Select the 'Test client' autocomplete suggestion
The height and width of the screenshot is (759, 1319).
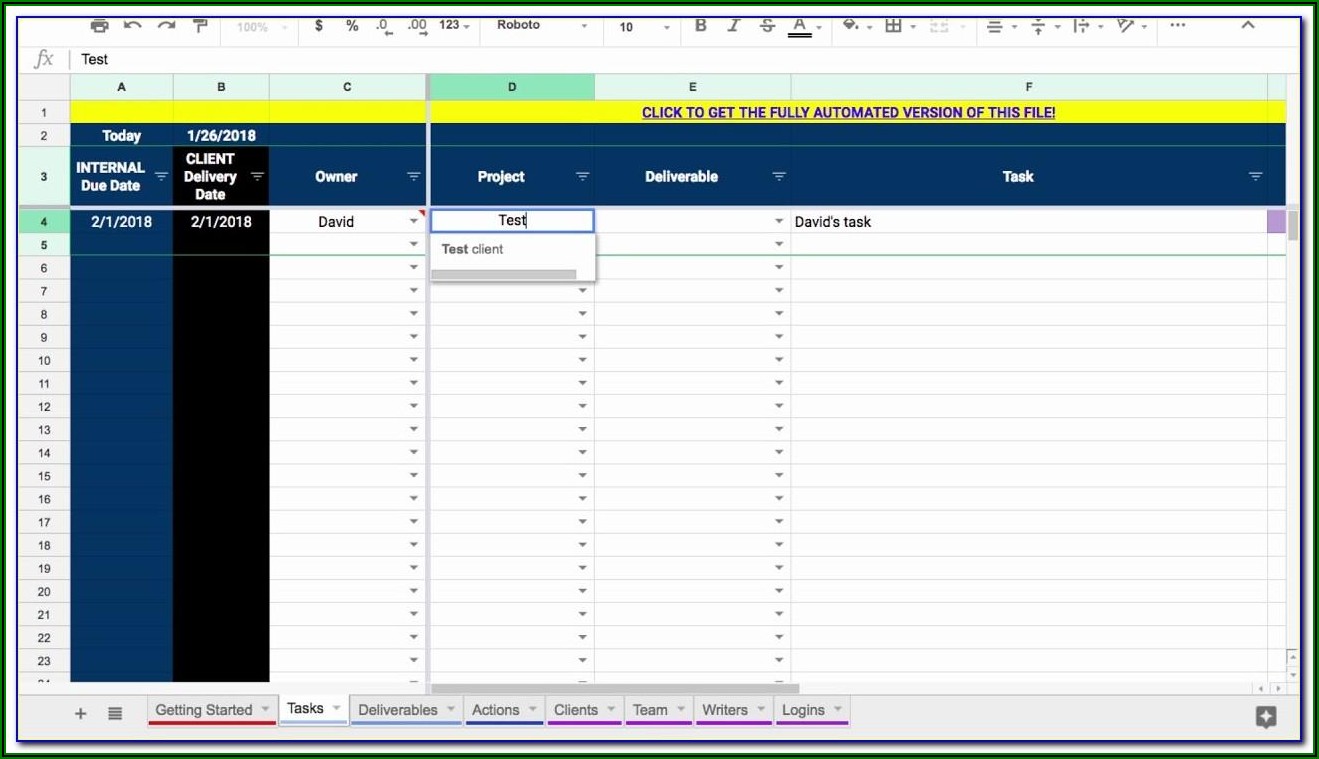[x=473, y=249]
